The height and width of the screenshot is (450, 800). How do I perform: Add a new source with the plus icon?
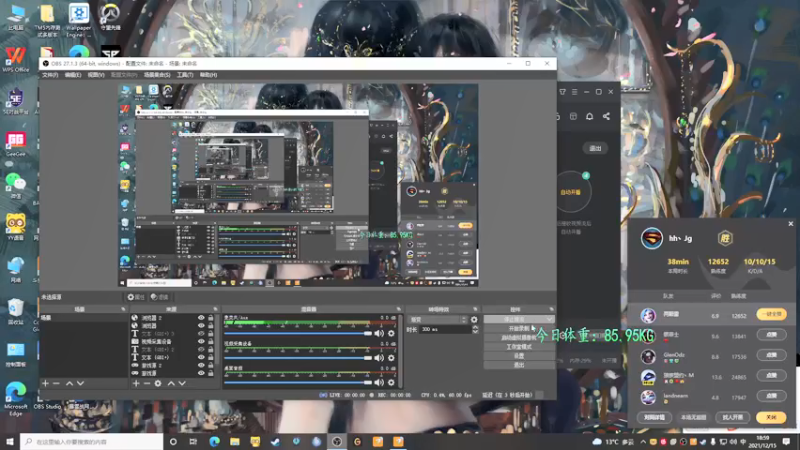134,383
